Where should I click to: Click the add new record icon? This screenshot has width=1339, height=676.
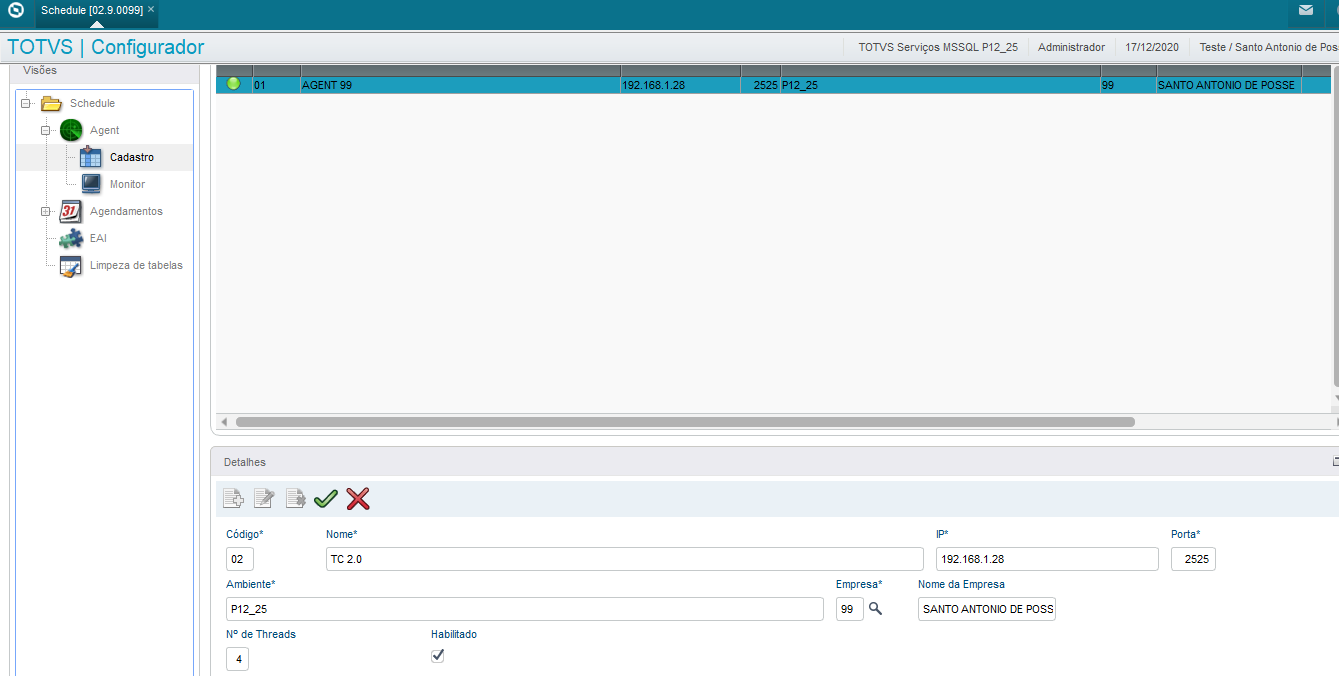pos(233,498)
